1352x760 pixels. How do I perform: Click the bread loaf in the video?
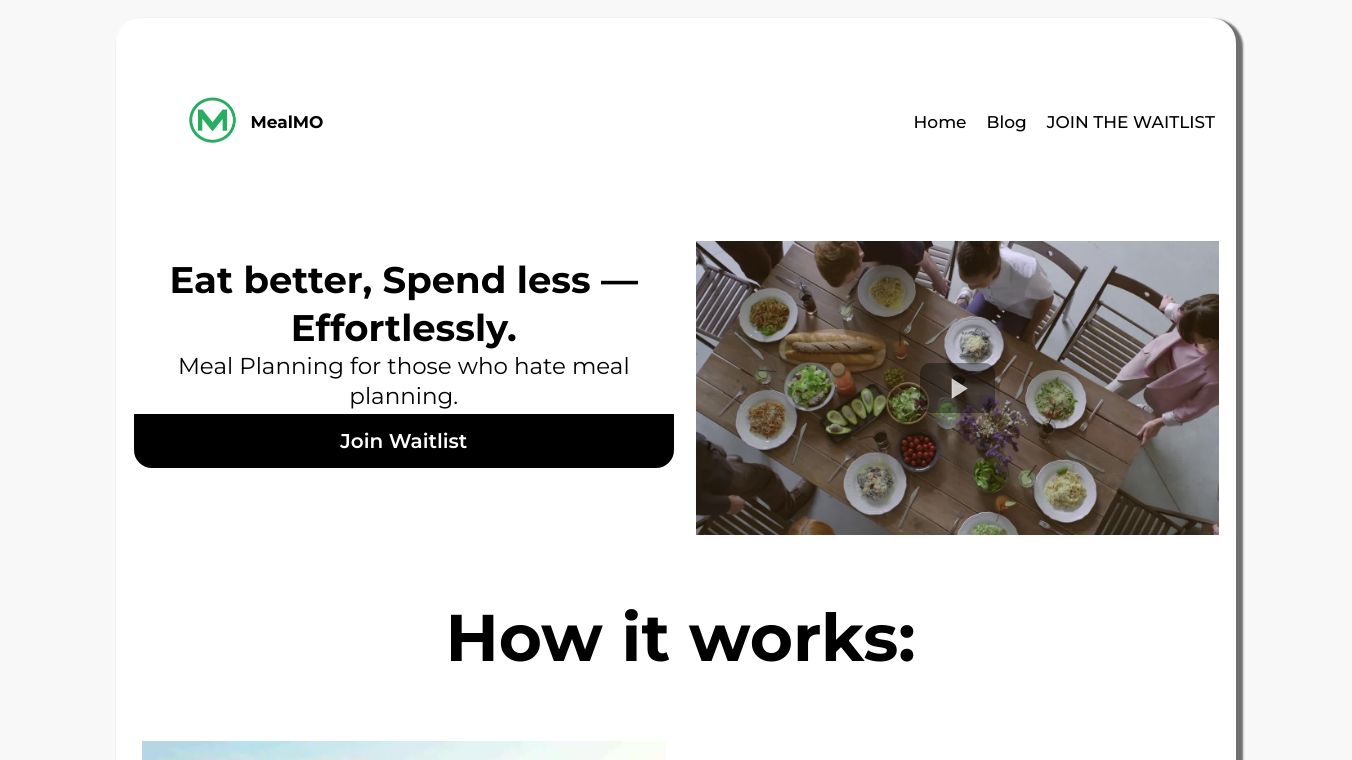832,347
